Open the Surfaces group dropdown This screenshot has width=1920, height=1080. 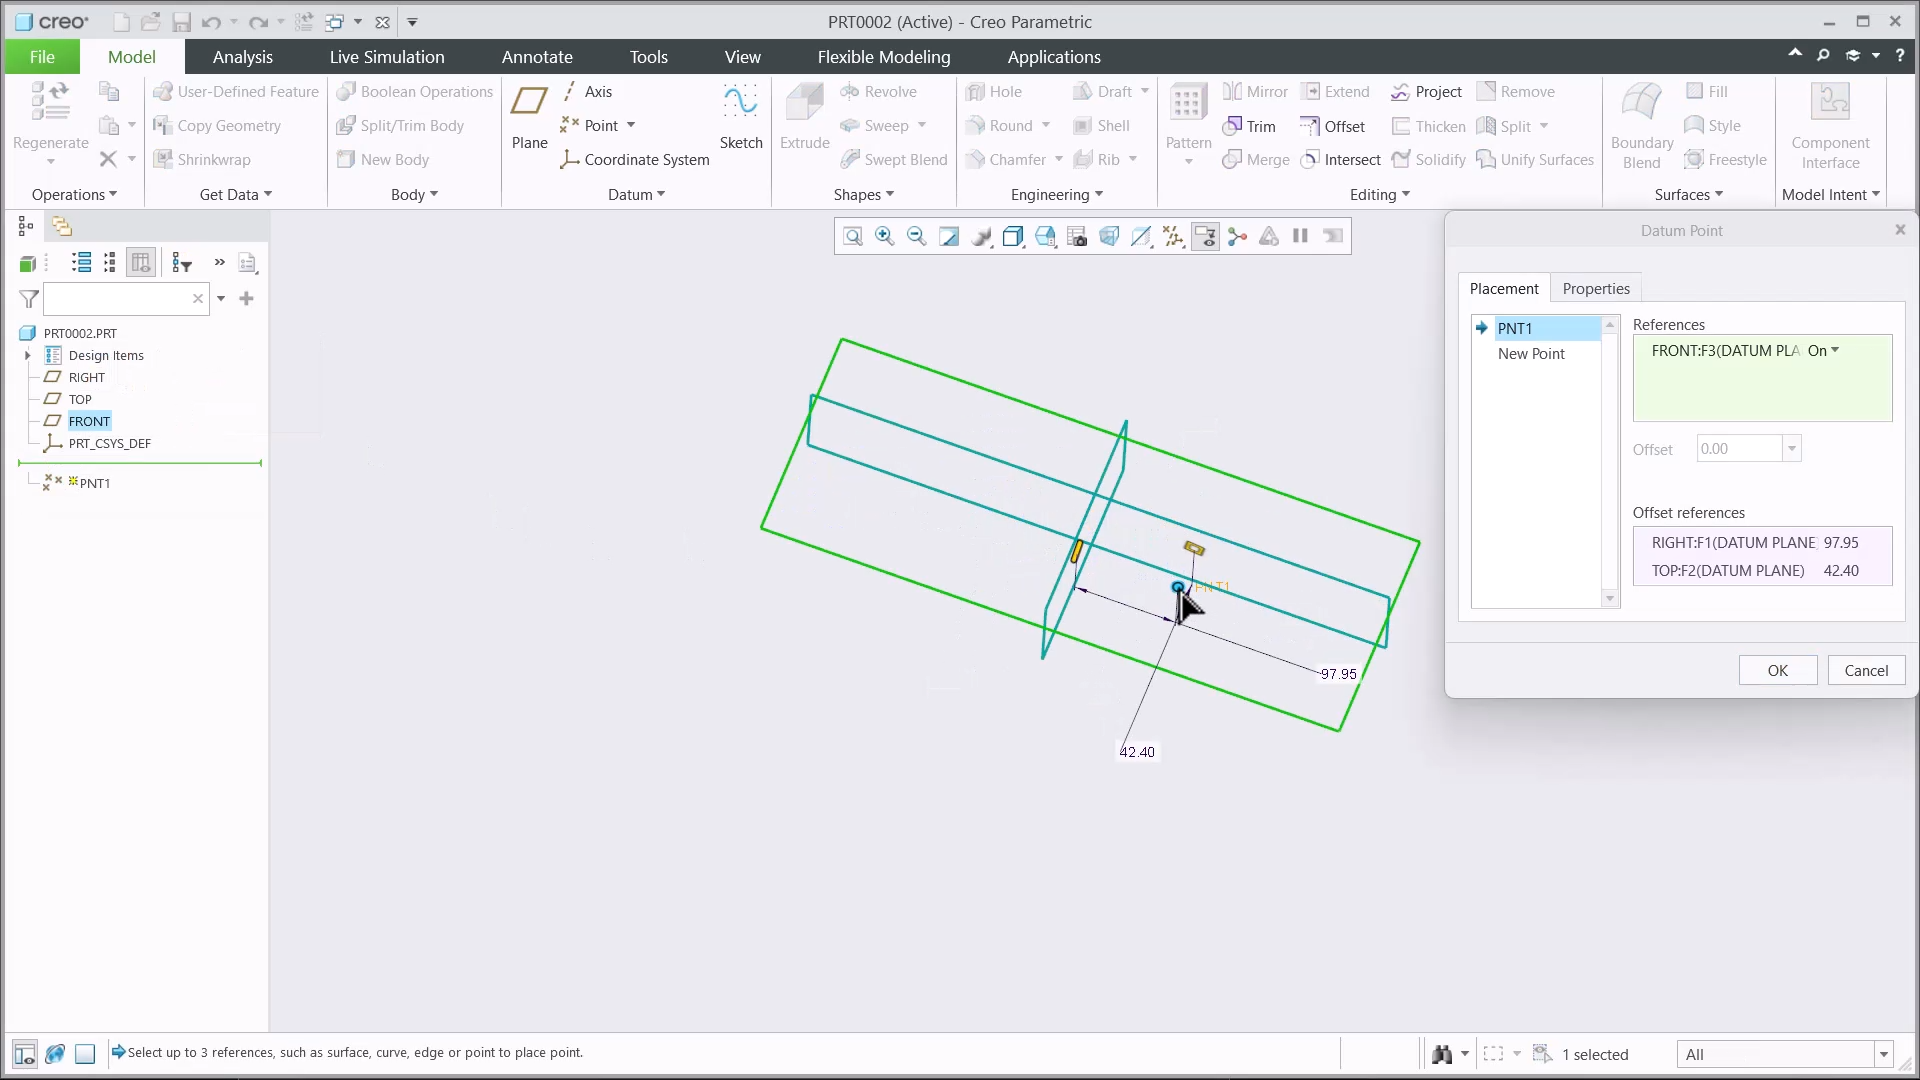(1689, 195)
